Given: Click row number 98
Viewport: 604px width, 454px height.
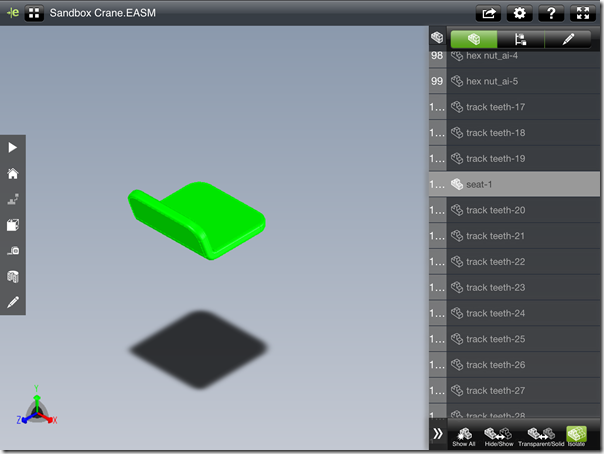Looking at the screenshot, I should tap(437, 56).
